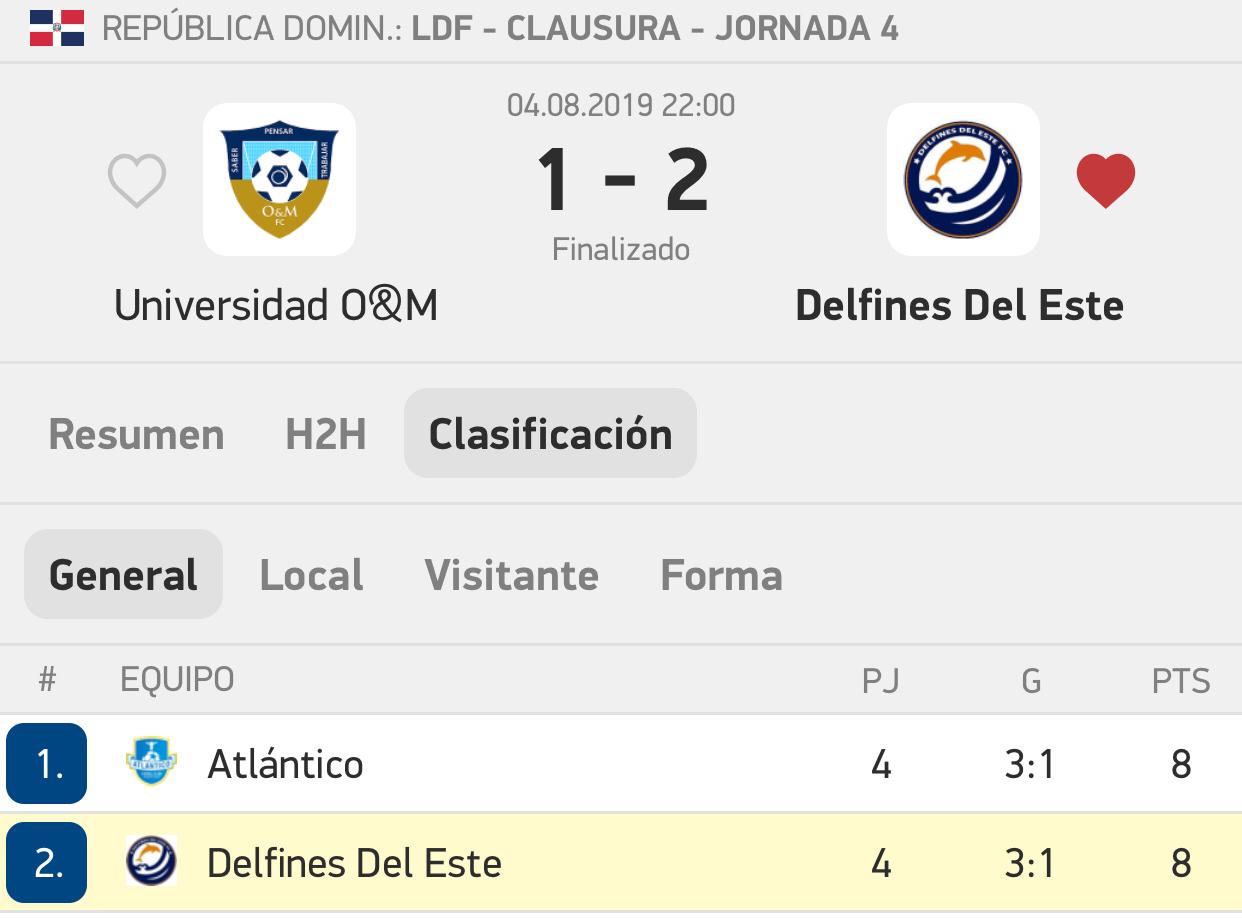Open the Forma standings view
Screen dimensions: 1242x918
(x=721, y=575)
